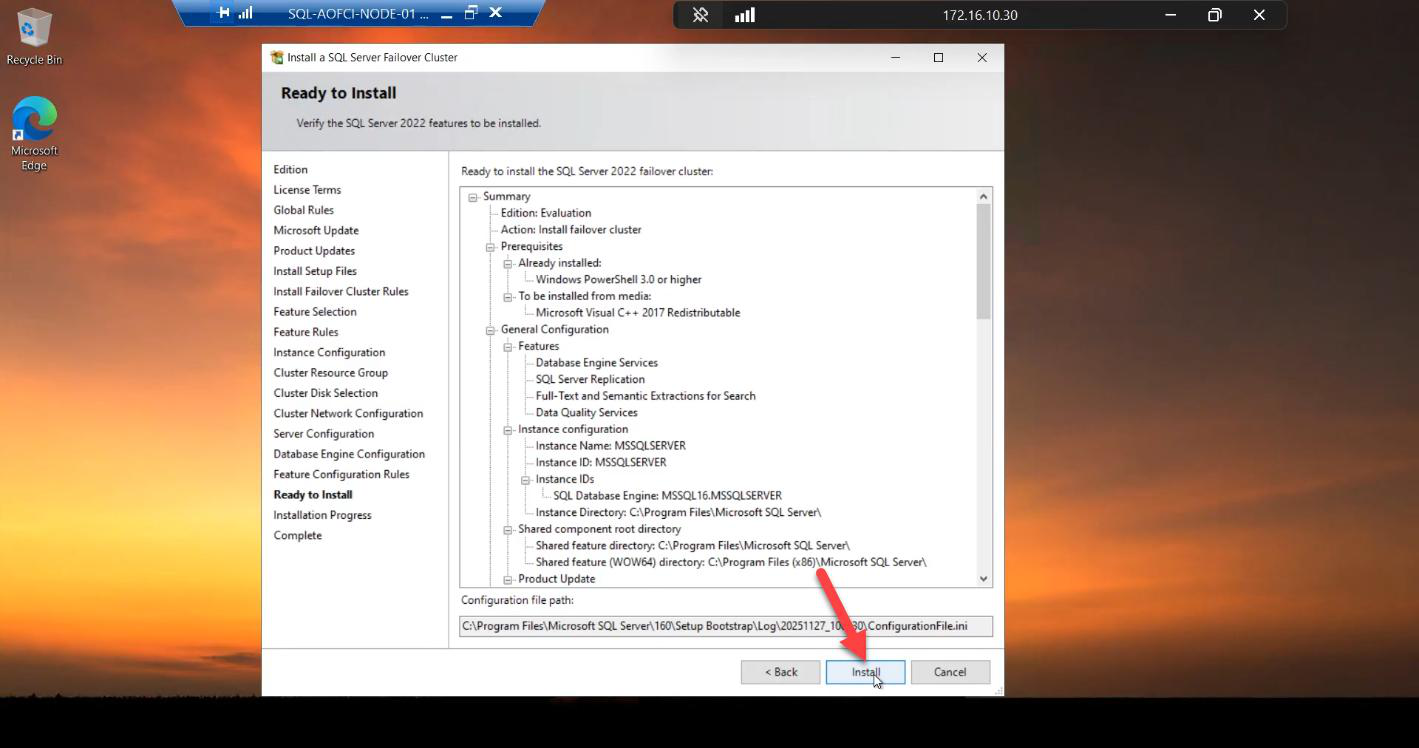This screenshot has width=1419, height=748.
Task: Select the SQL Server Replication row
Action: (x=590, y=380)
